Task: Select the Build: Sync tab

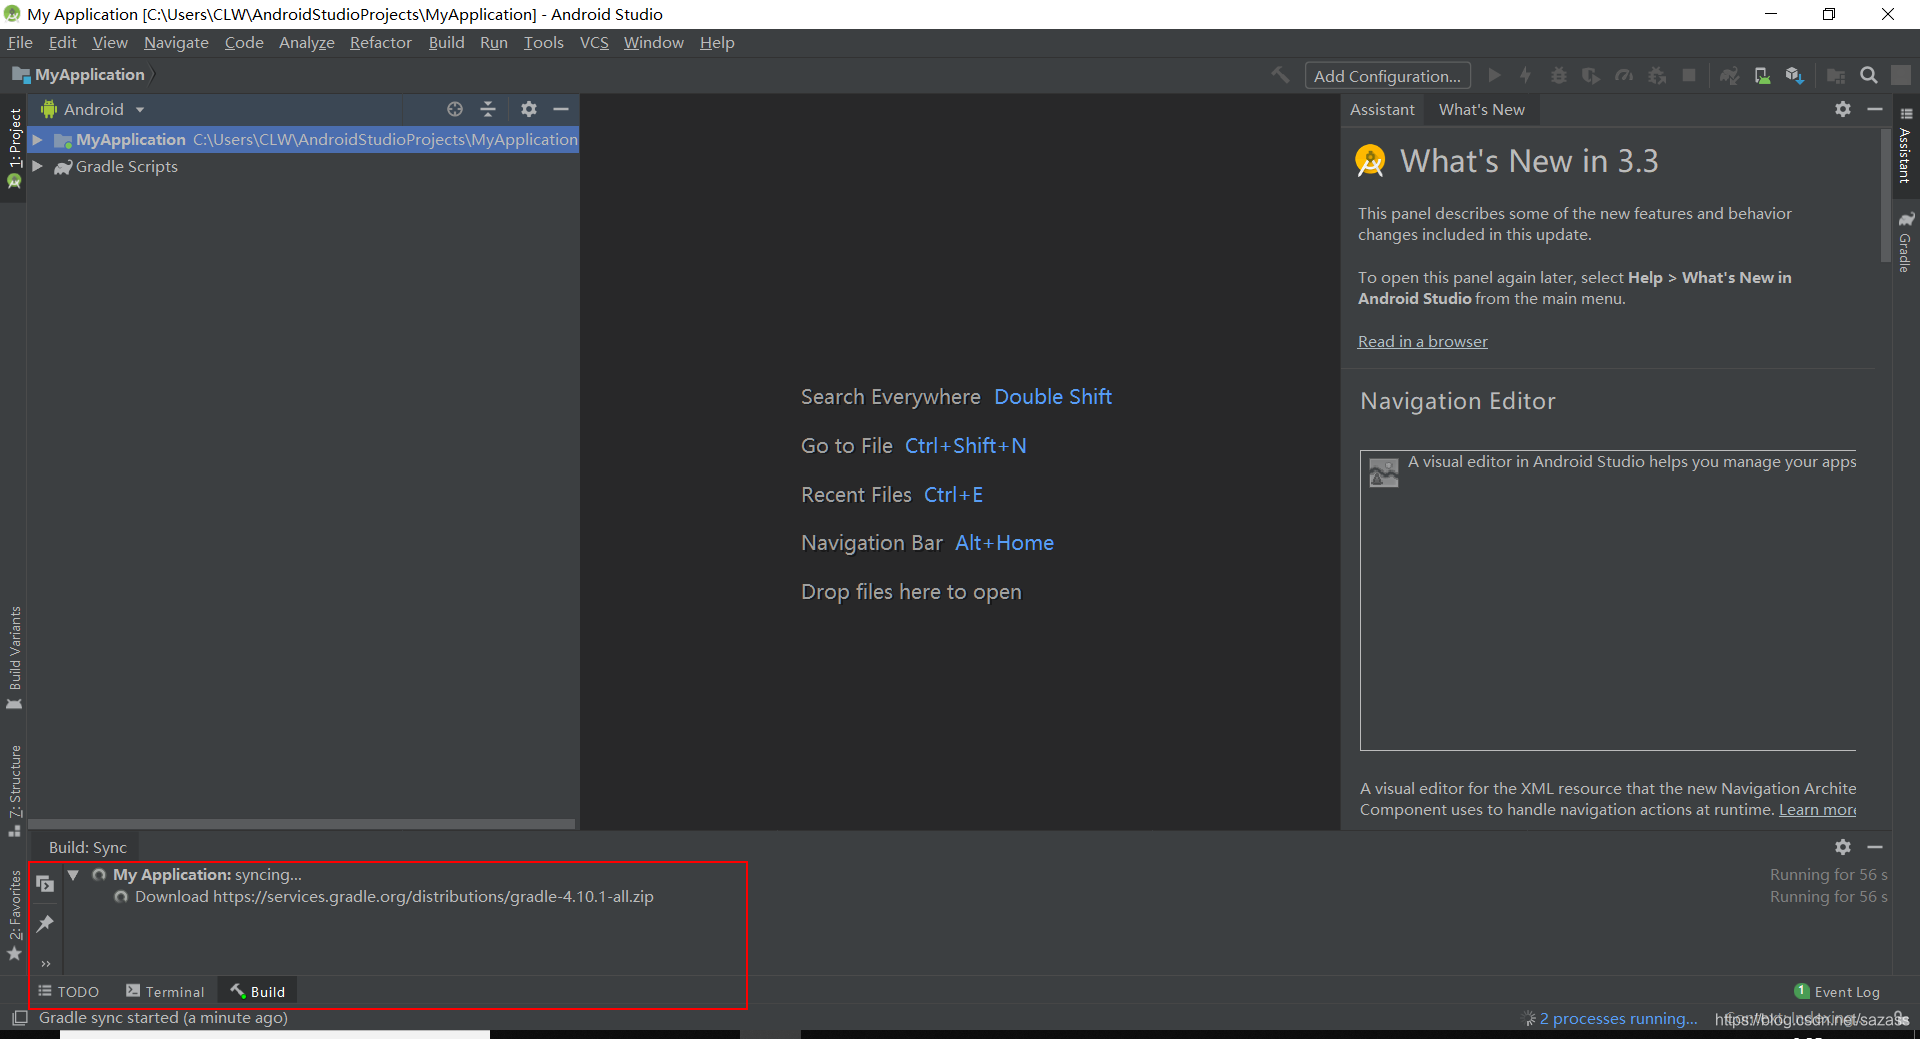Action: (88, 847)
